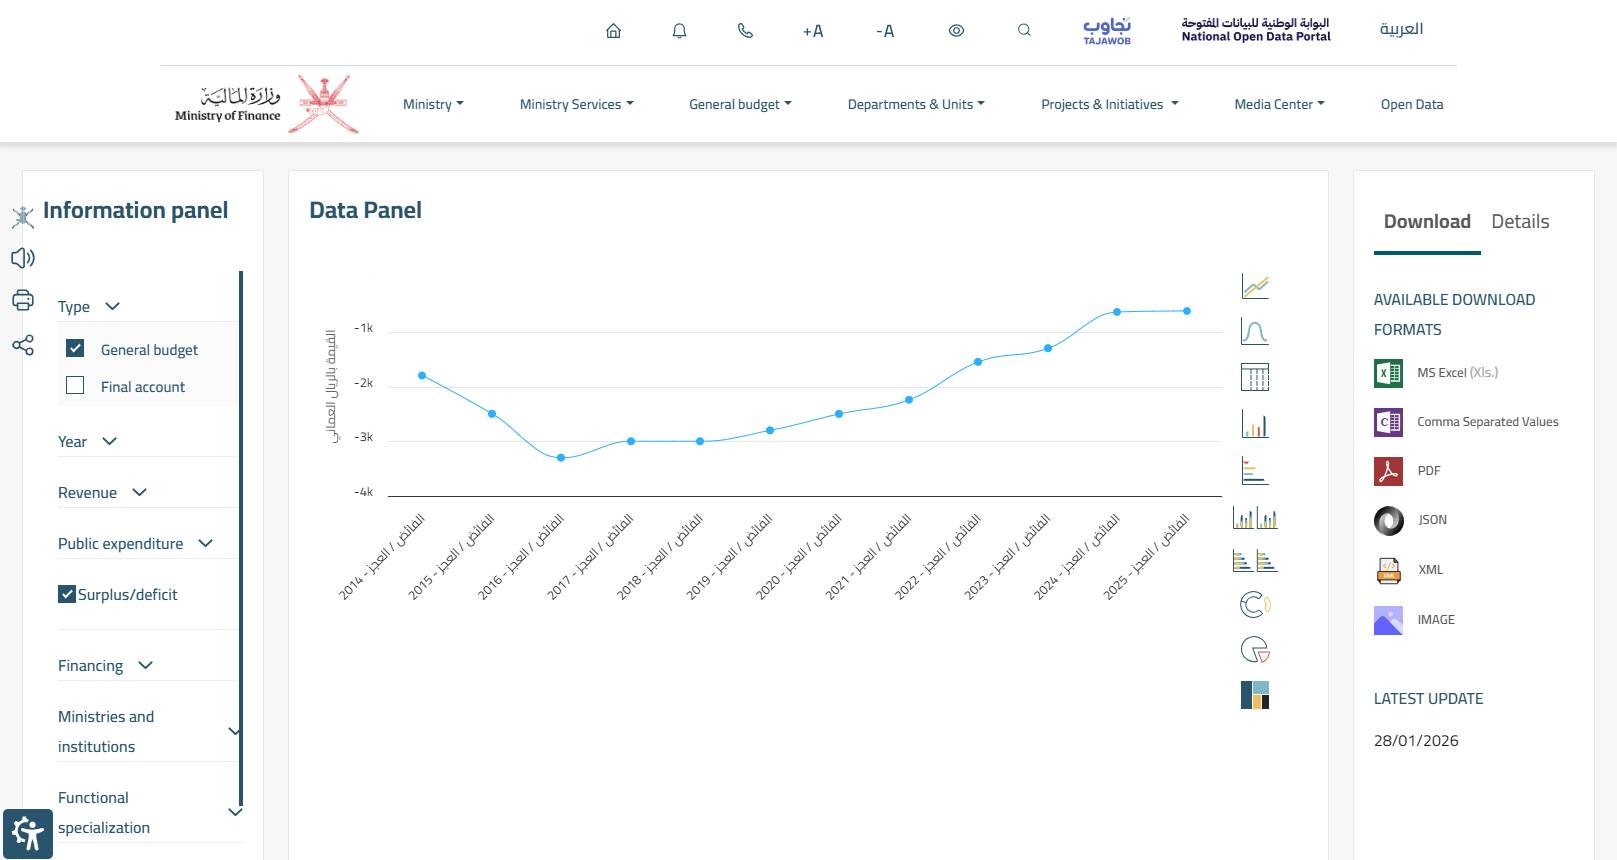Check the Final account checkbox
This screenshot has height=860, width=1617.
tap(75, 386)
